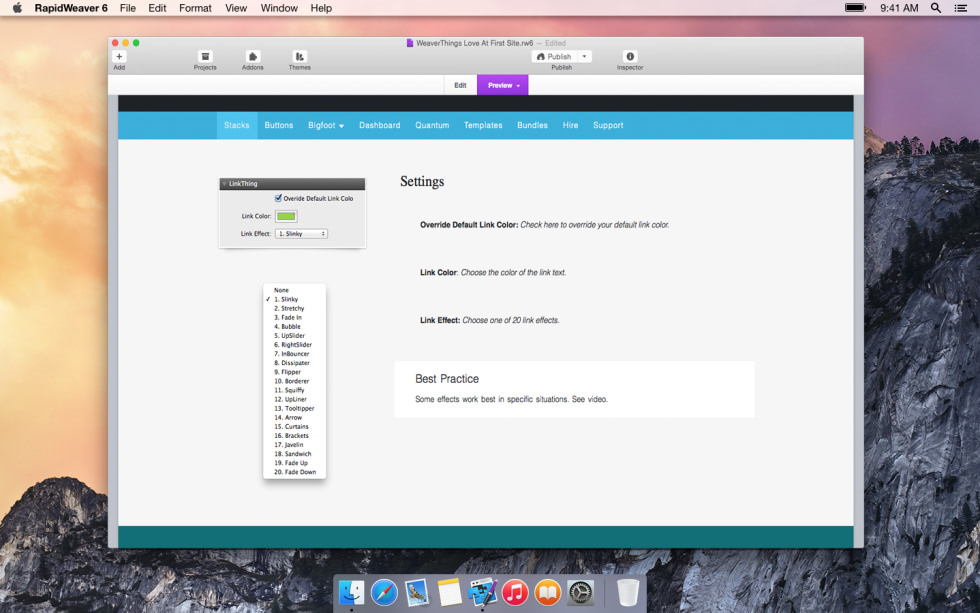Click the battery status icon
980x613 pixels.
point(855,8)
